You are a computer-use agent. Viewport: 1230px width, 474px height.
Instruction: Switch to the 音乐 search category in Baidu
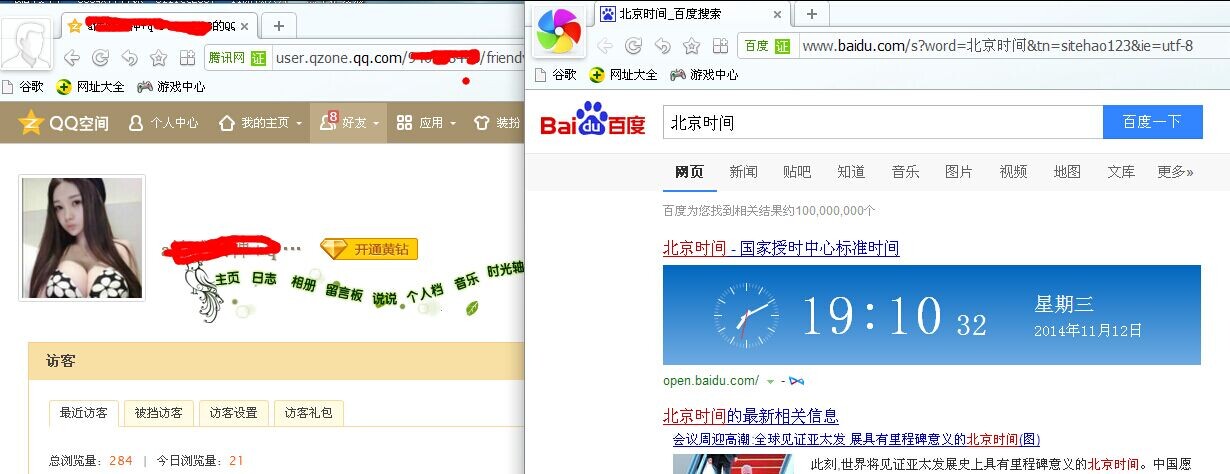(905, 172)
